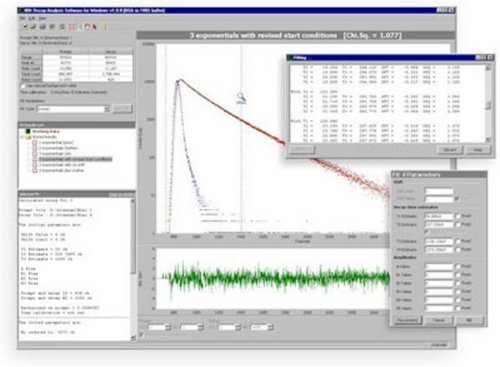Click the first Shift input field
Viewport: 500px width, 367px height.
[x=439, y=191]
